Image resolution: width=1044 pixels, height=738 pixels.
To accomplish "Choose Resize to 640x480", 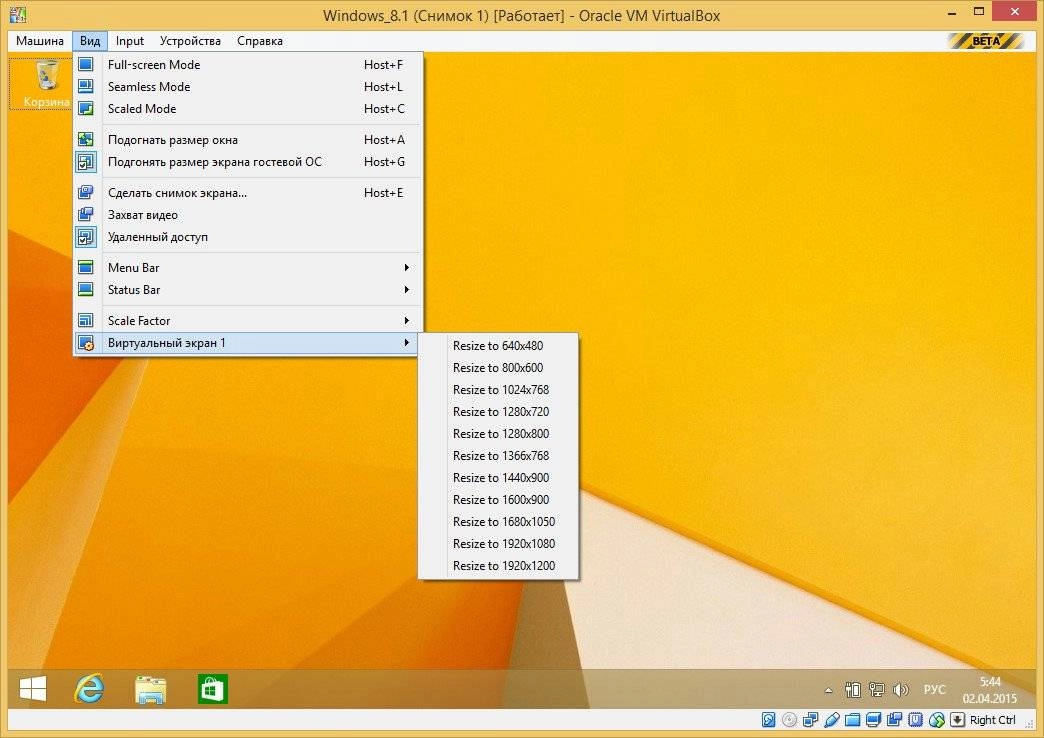I will tap(498, 346).
